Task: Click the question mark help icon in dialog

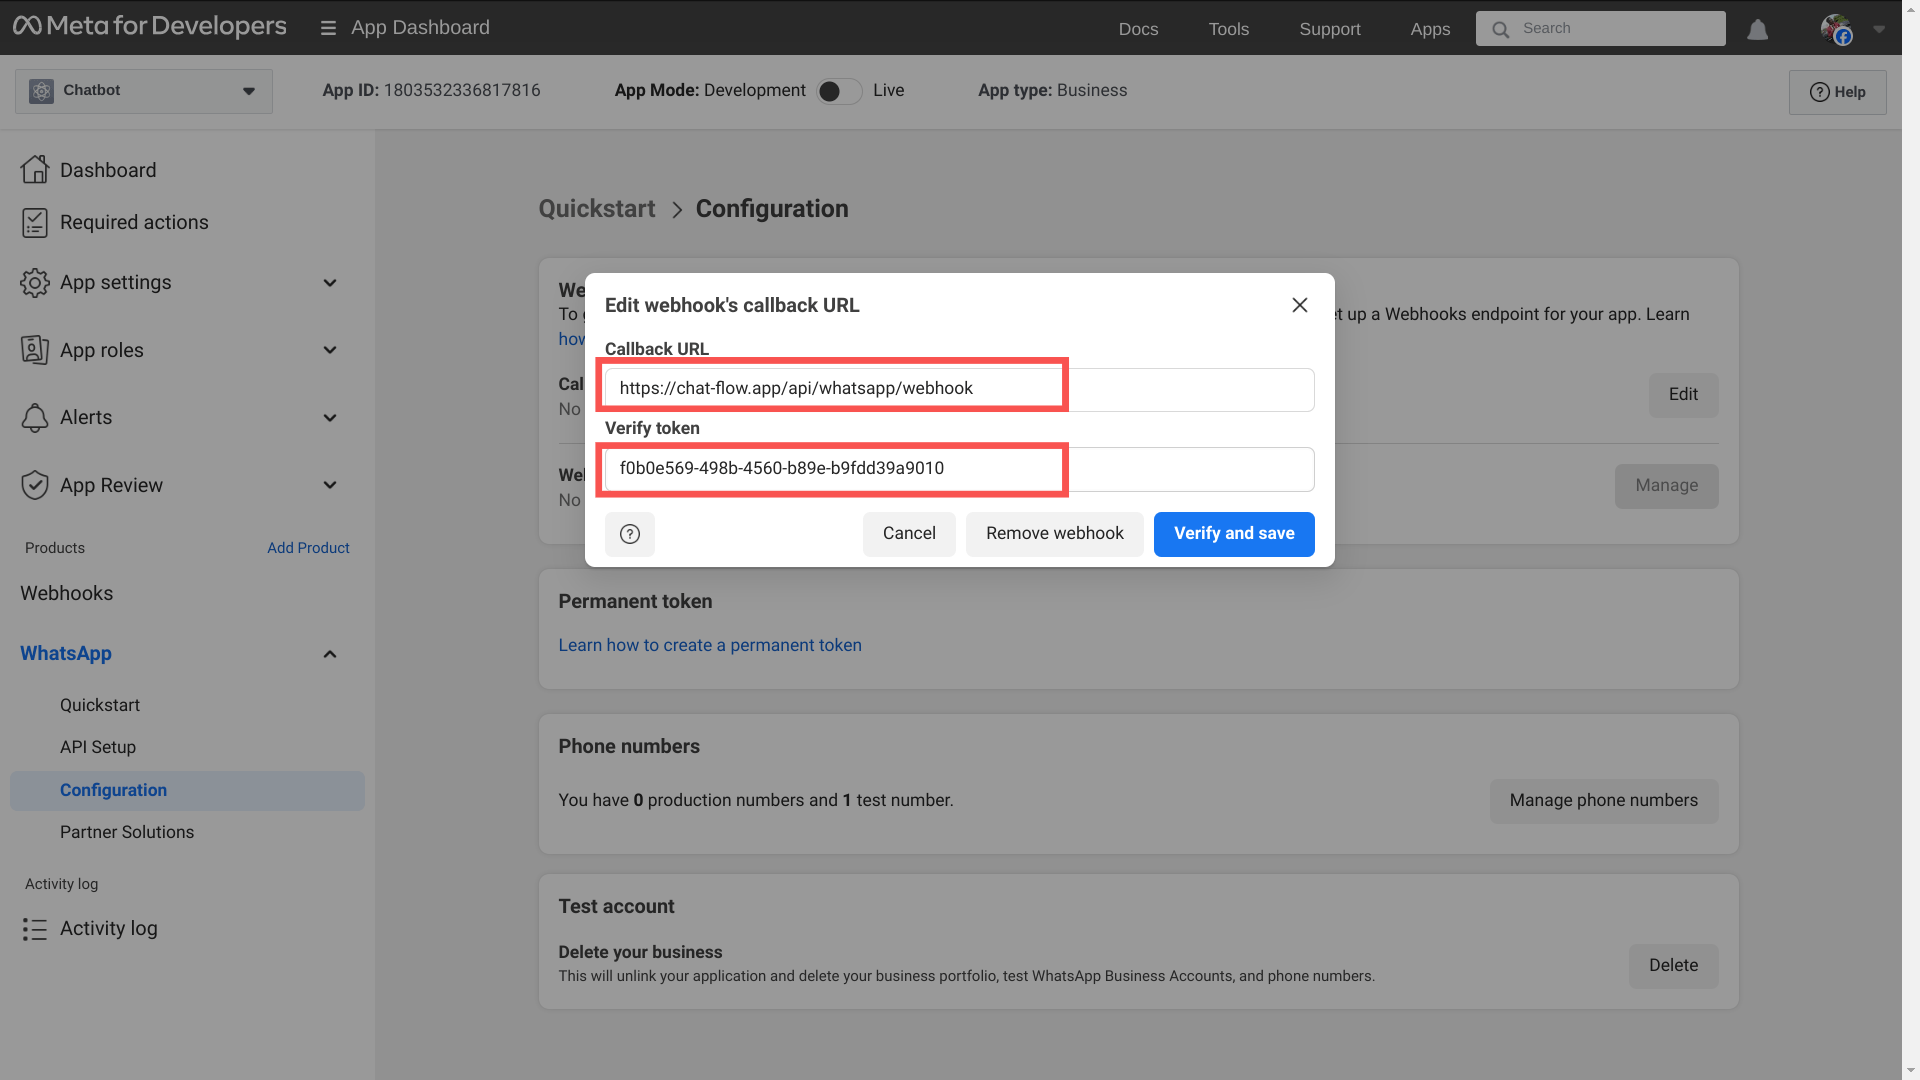Action: (x=630, y=534)
